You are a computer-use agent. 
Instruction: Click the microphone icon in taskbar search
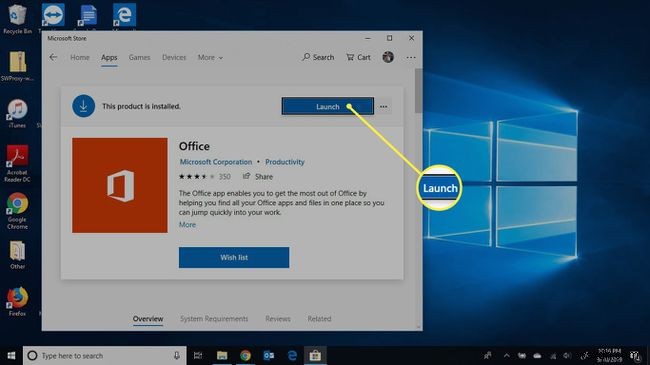tap(177, 355)
